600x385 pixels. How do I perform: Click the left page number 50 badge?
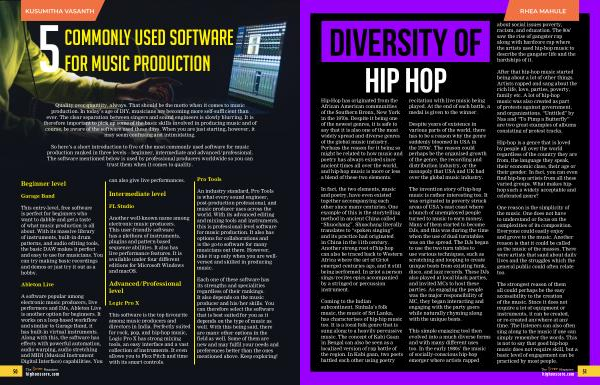click(11, 371)
